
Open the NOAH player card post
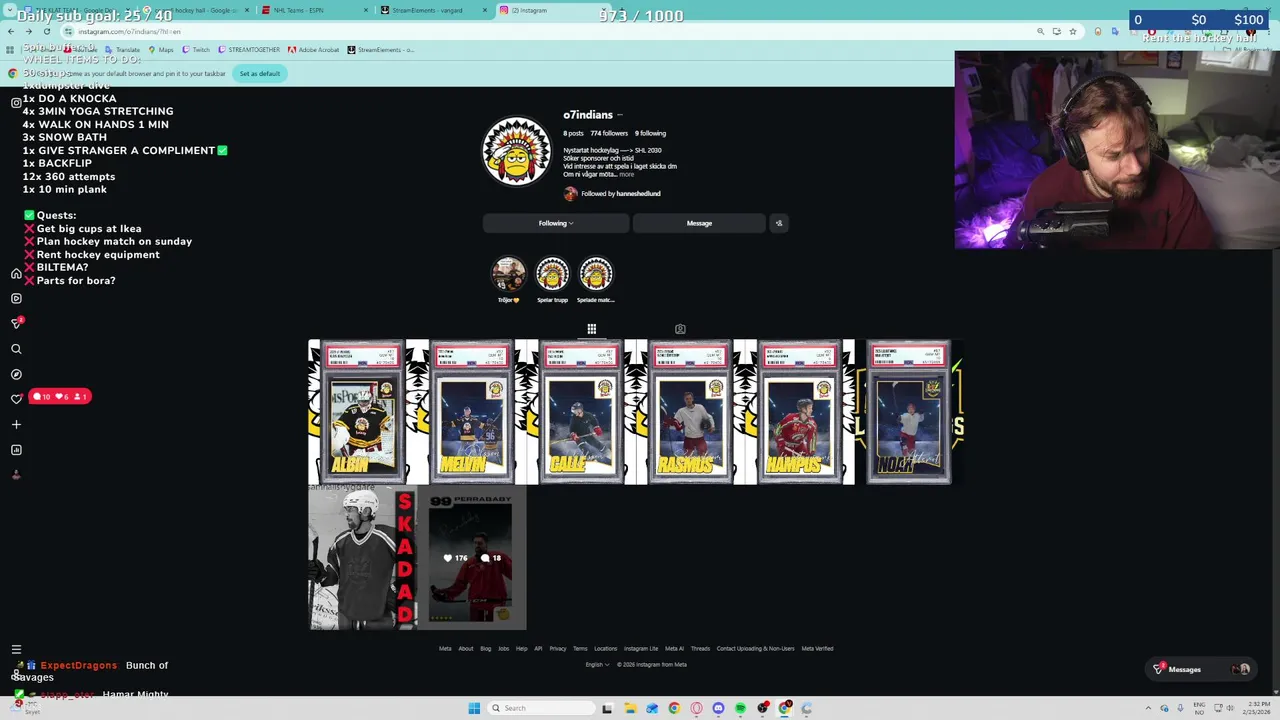pyautogui.click(x=910, y=412)
